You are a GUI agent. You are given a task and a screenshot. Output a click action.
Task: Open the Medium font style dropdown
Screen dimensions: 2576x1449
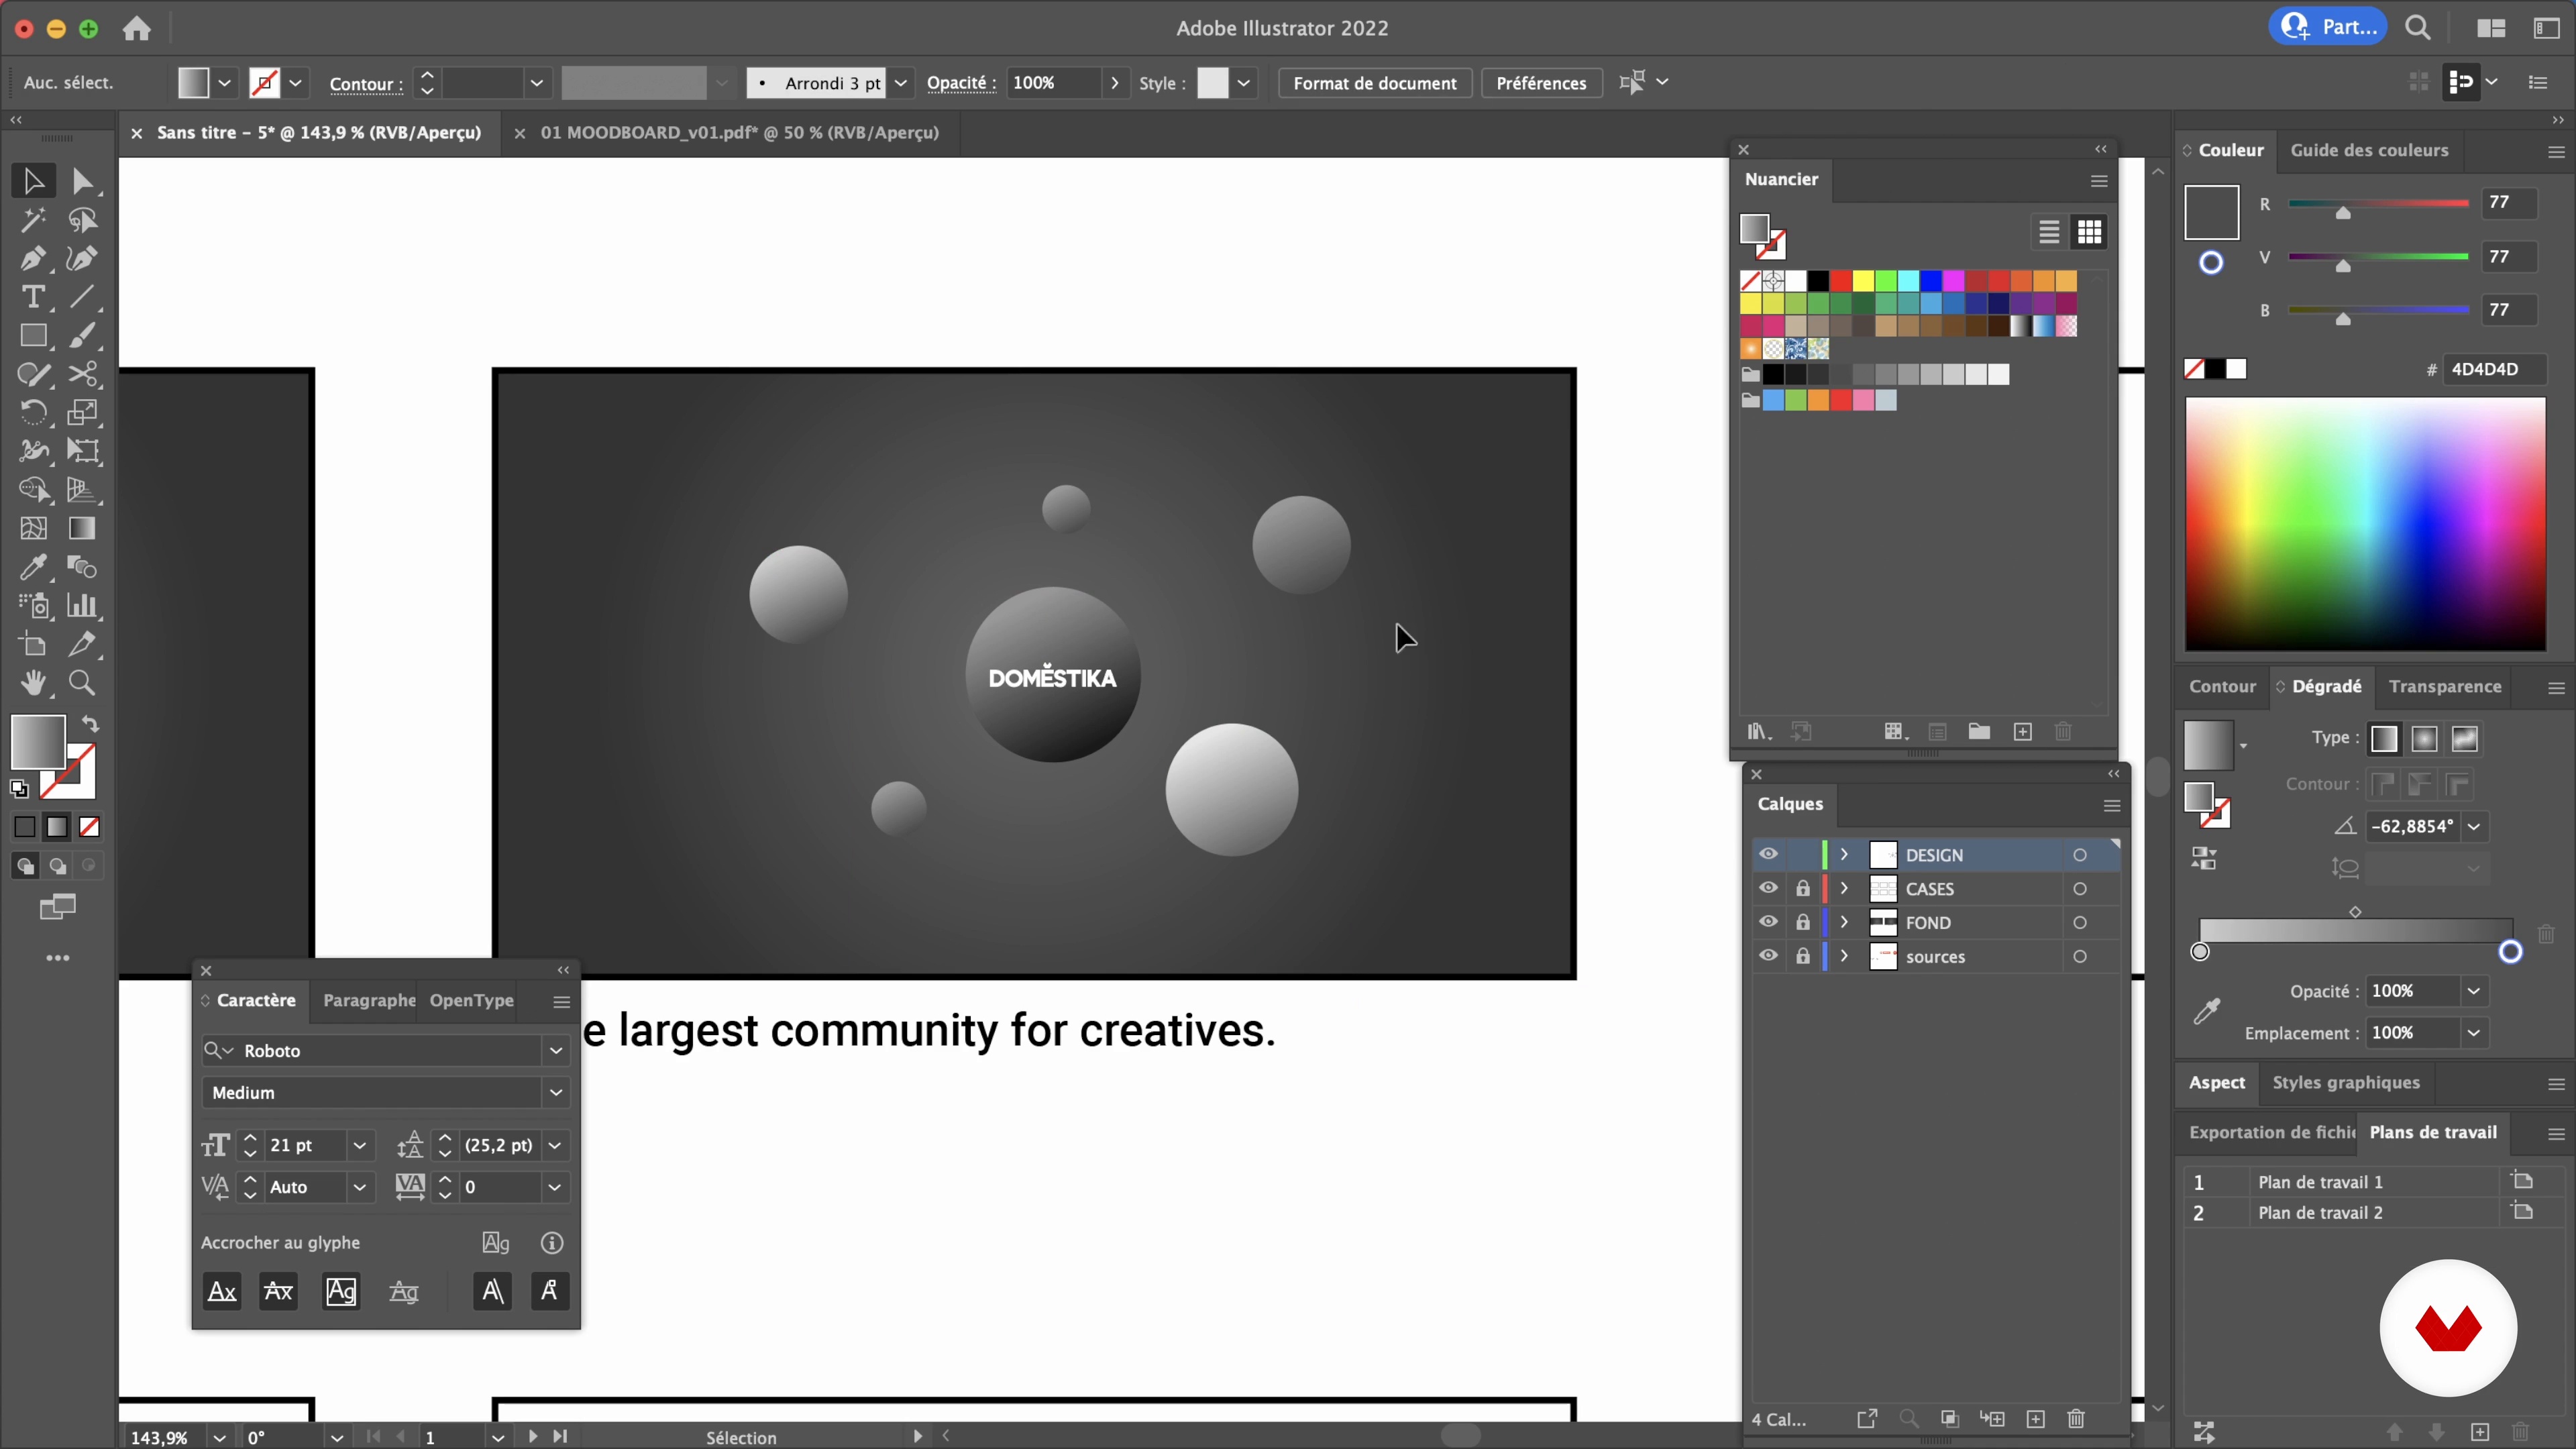pyautogui.click(x=556, y=1092)
